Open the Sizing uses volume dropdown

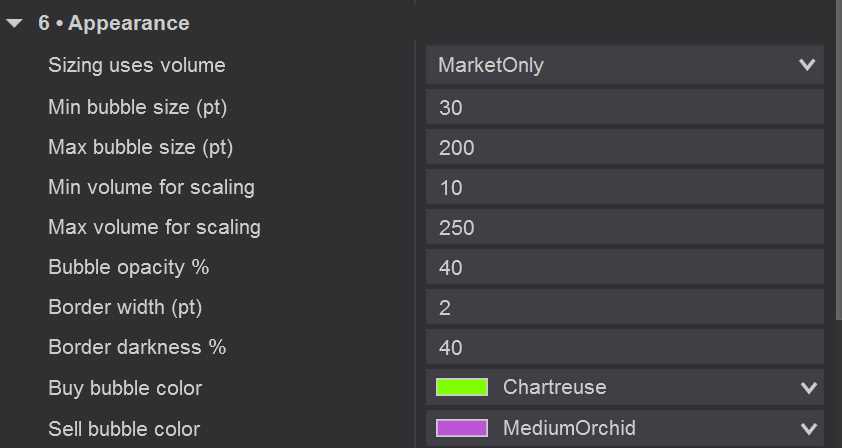[x=624, y=66]
